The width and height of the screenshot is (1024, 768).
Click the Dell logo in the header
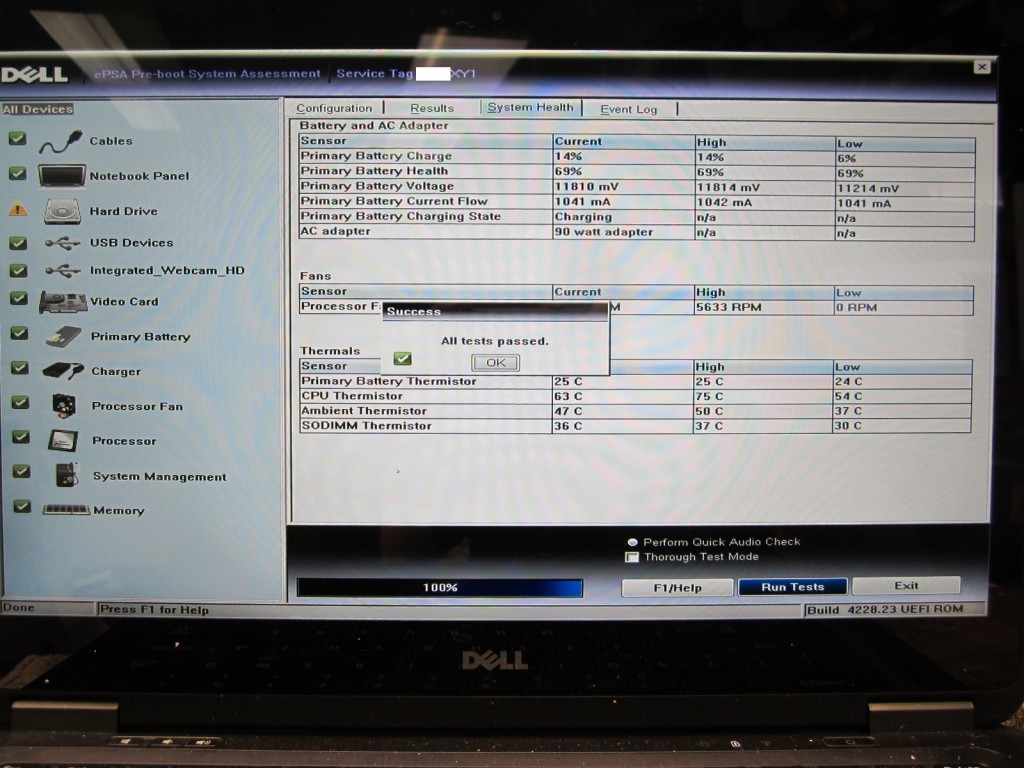[x=35, y=74]
